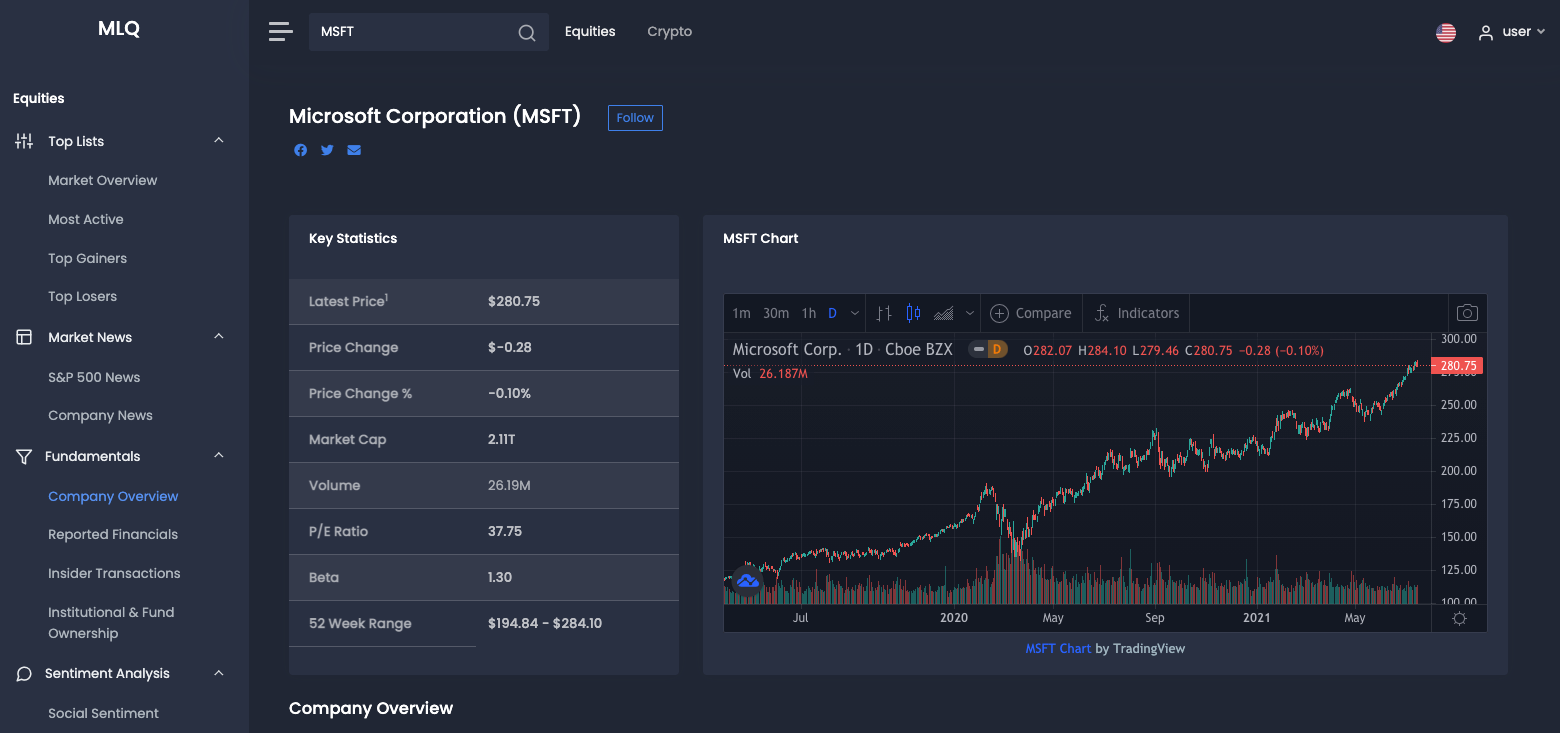
Task: Click the 280.75 price label on axis
Action: pos(1457,366)
